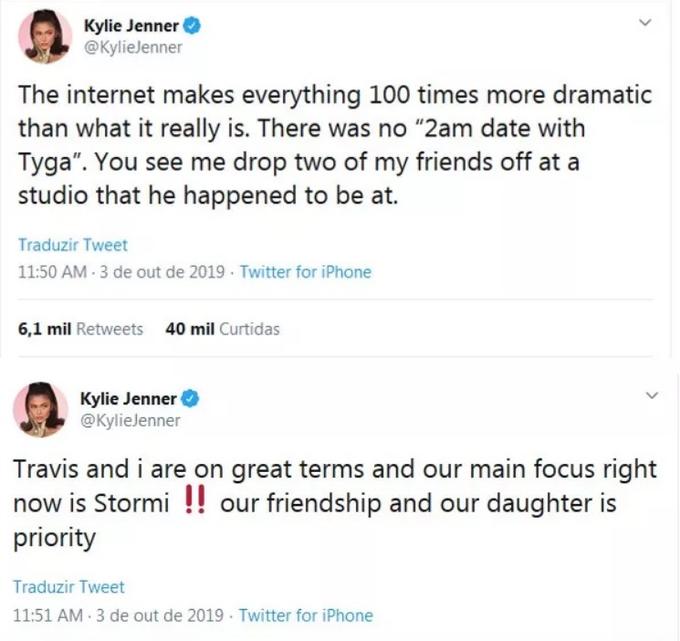The height and width of the screenshot is (641, 680).
Task: Click Traduzir Tweet under the 11:51 AM tweet
Action: [x=69, y=587]
